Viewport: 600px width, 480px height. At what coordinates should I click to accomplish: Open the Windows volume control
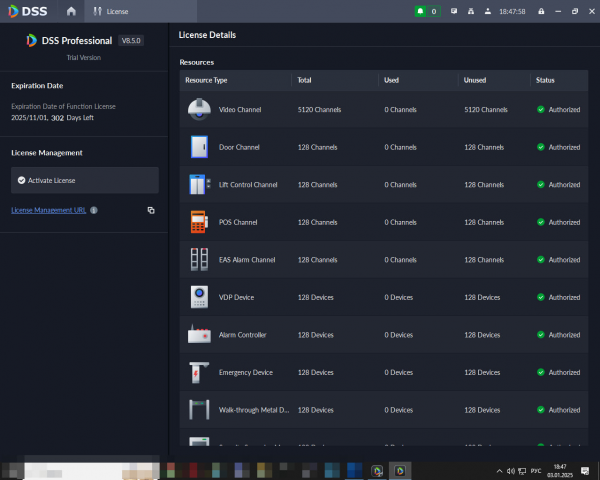511,471
